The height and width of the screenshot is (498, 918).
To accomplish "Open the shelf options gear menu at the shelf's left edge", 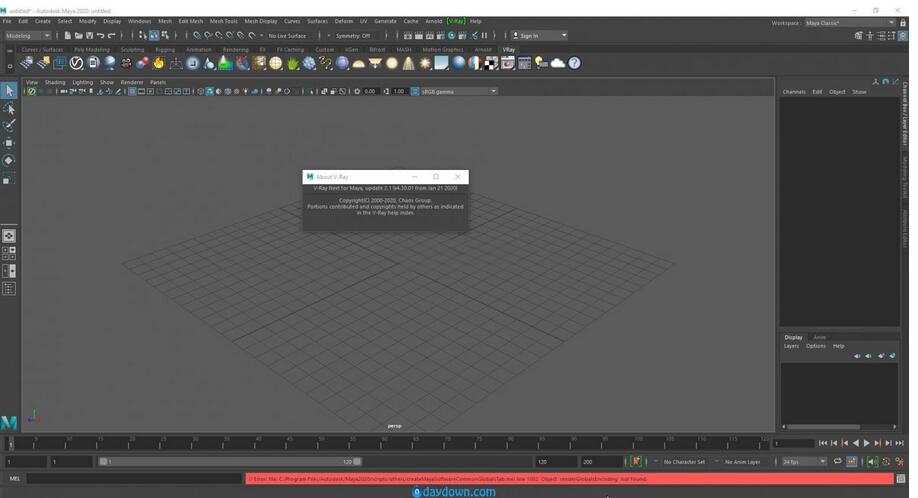I will click(x=10, y=66).
